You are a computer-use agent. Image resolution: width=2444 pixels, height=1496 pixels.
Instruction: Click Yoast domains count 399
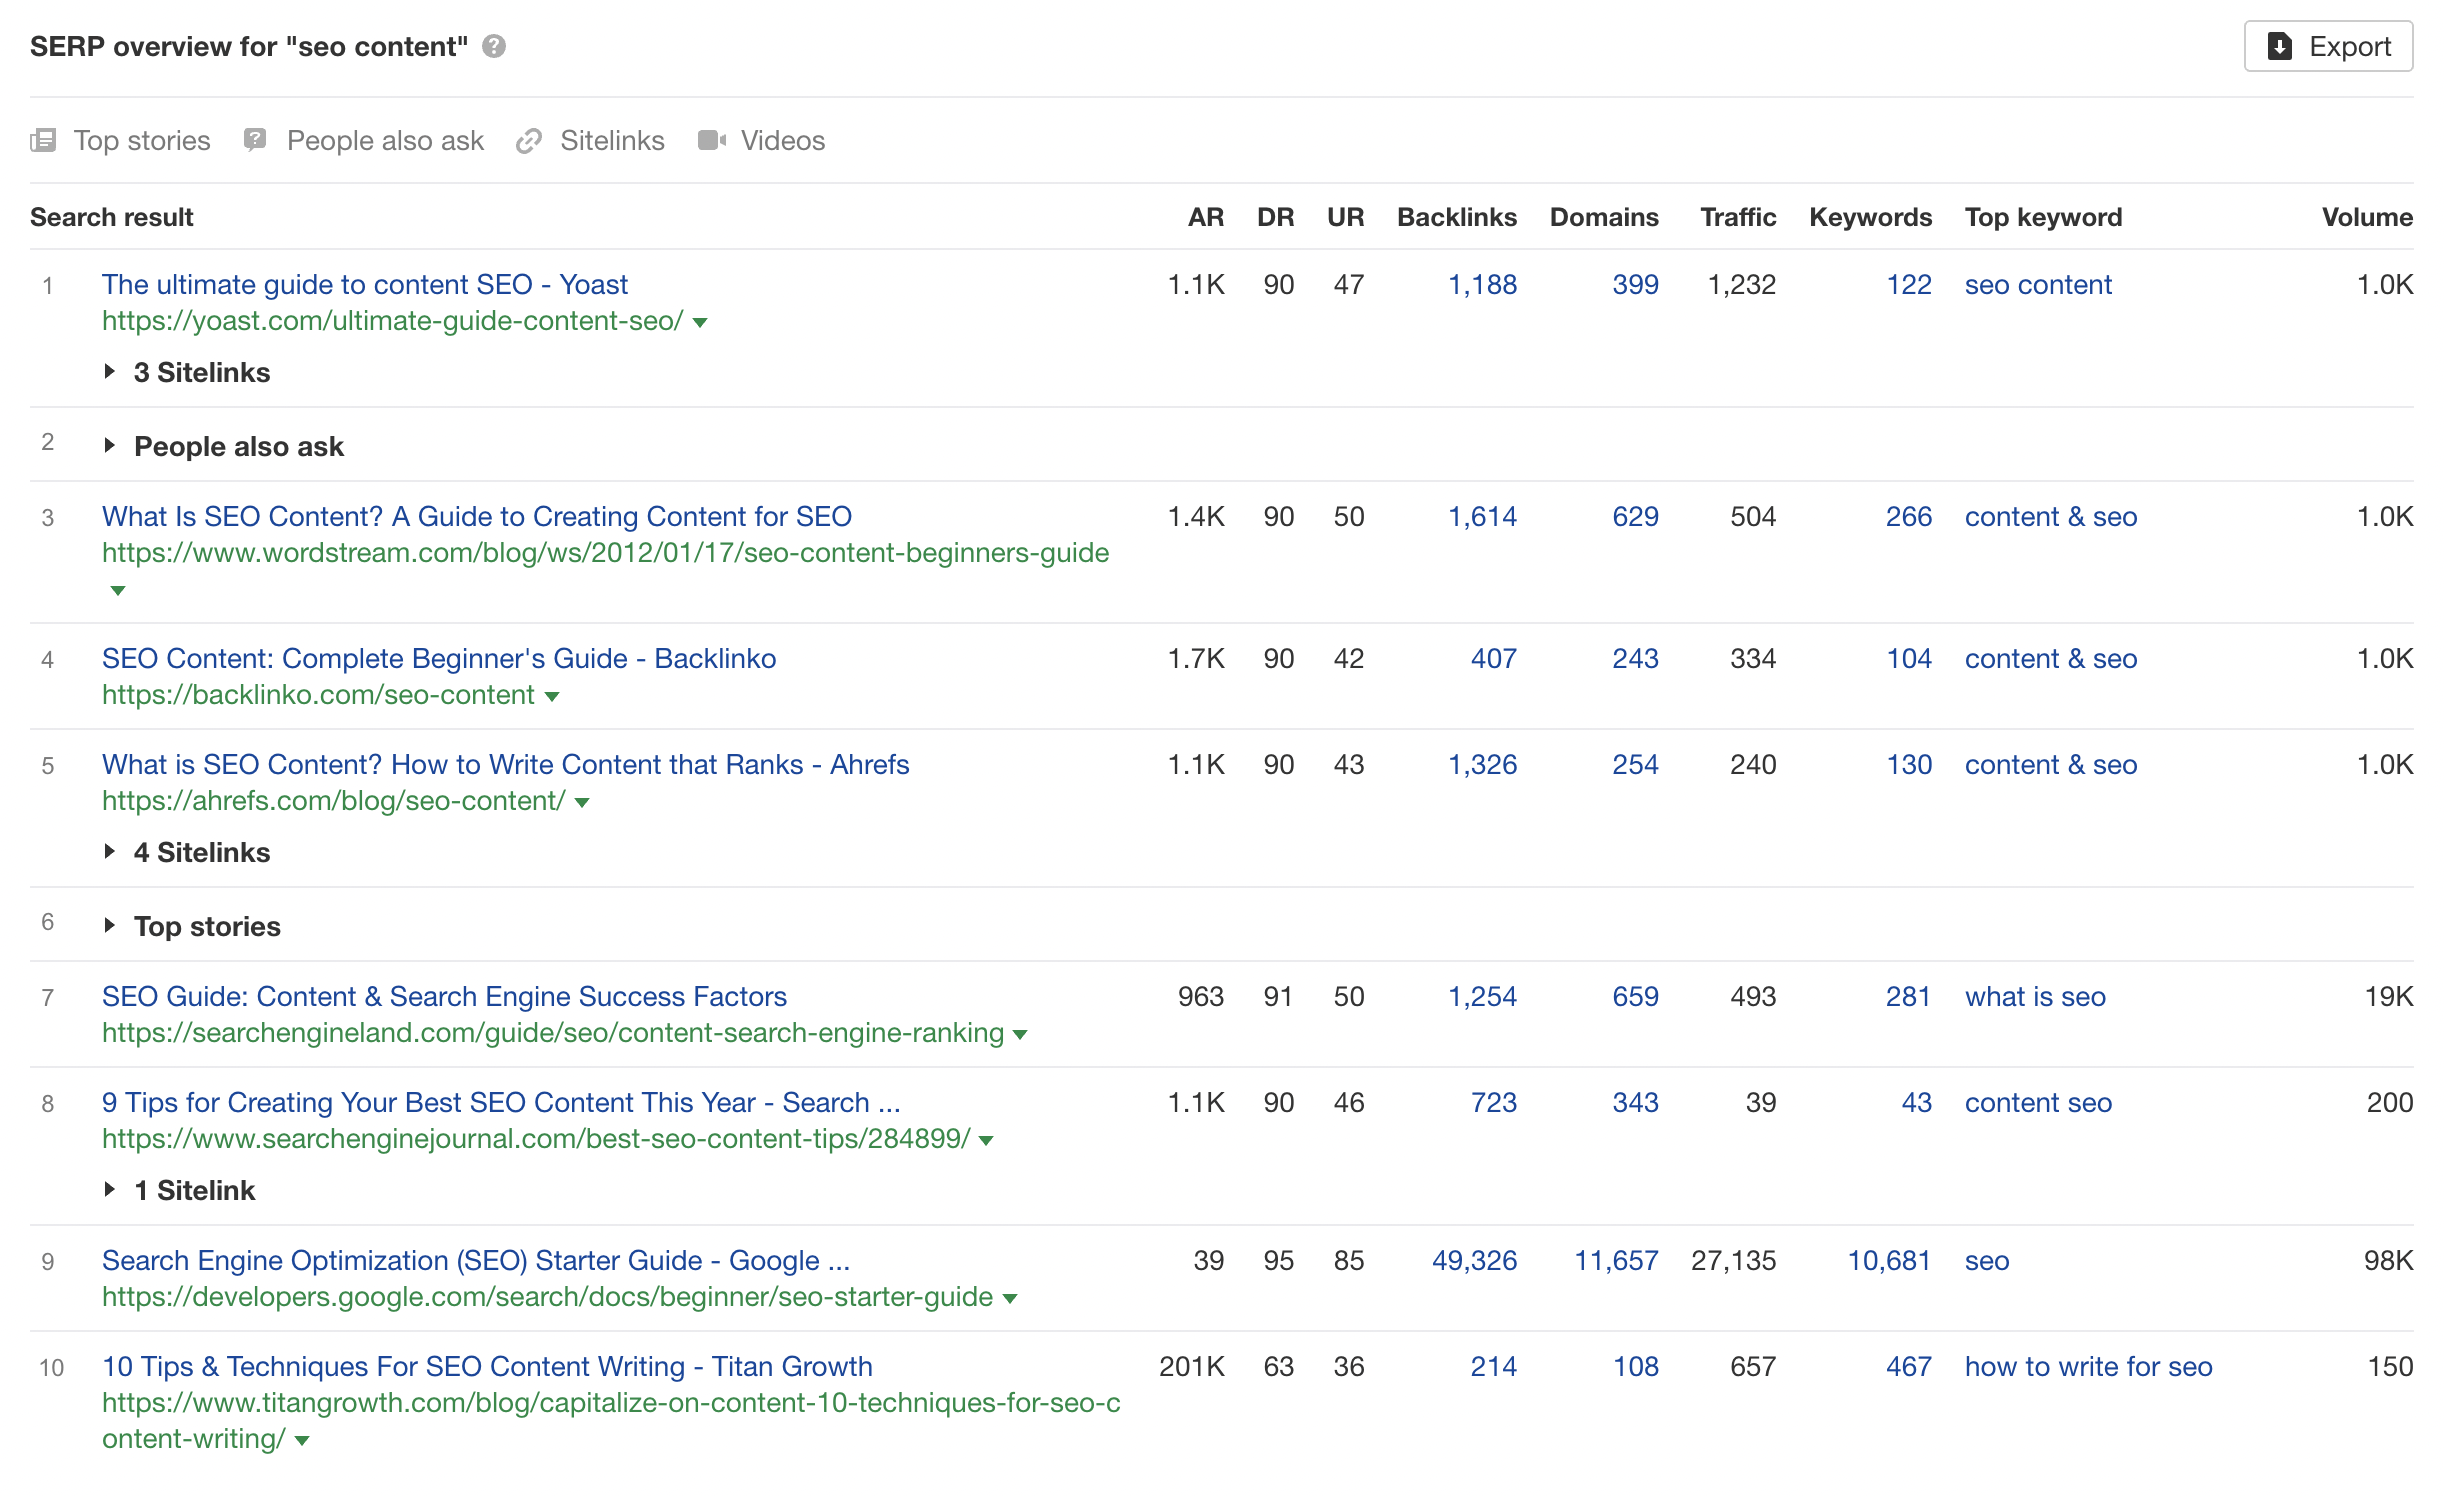click(x=1635, y=284)
